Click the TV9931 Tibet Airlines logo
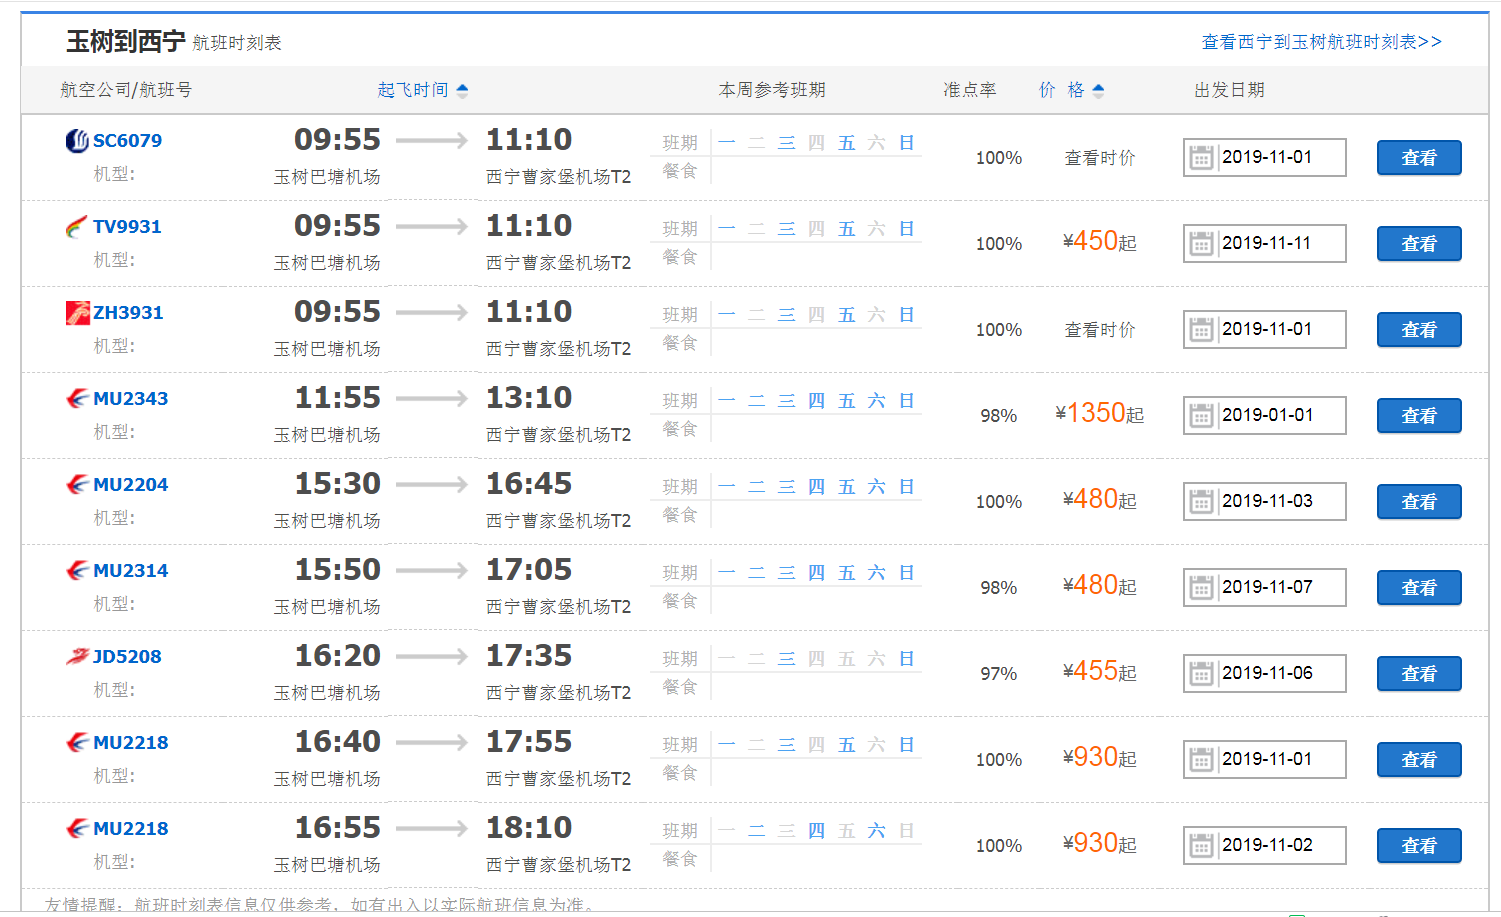This screenshot has height=917, width=1501. click(77, 227)
